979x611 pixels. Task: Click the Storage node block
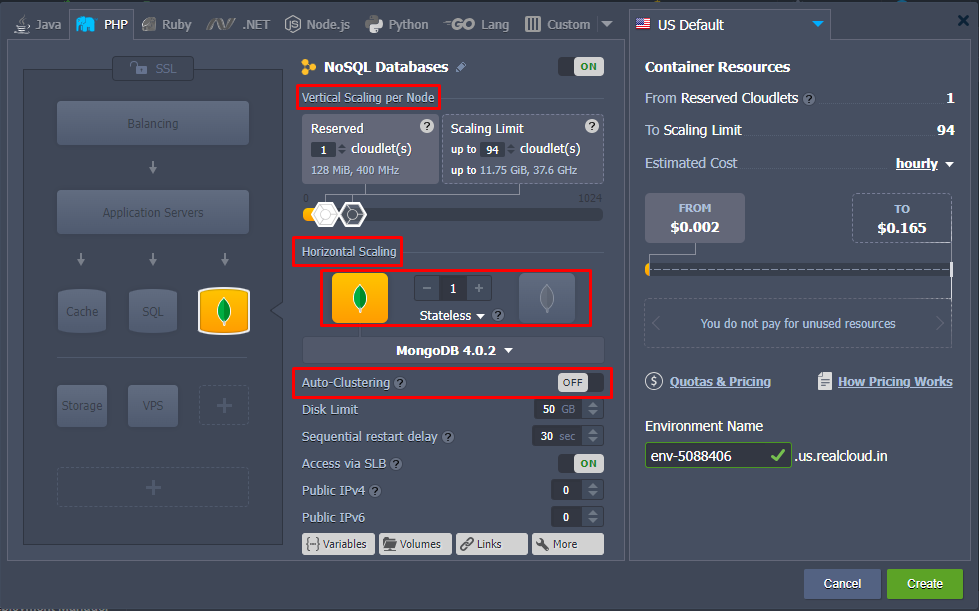pos(82,405)
